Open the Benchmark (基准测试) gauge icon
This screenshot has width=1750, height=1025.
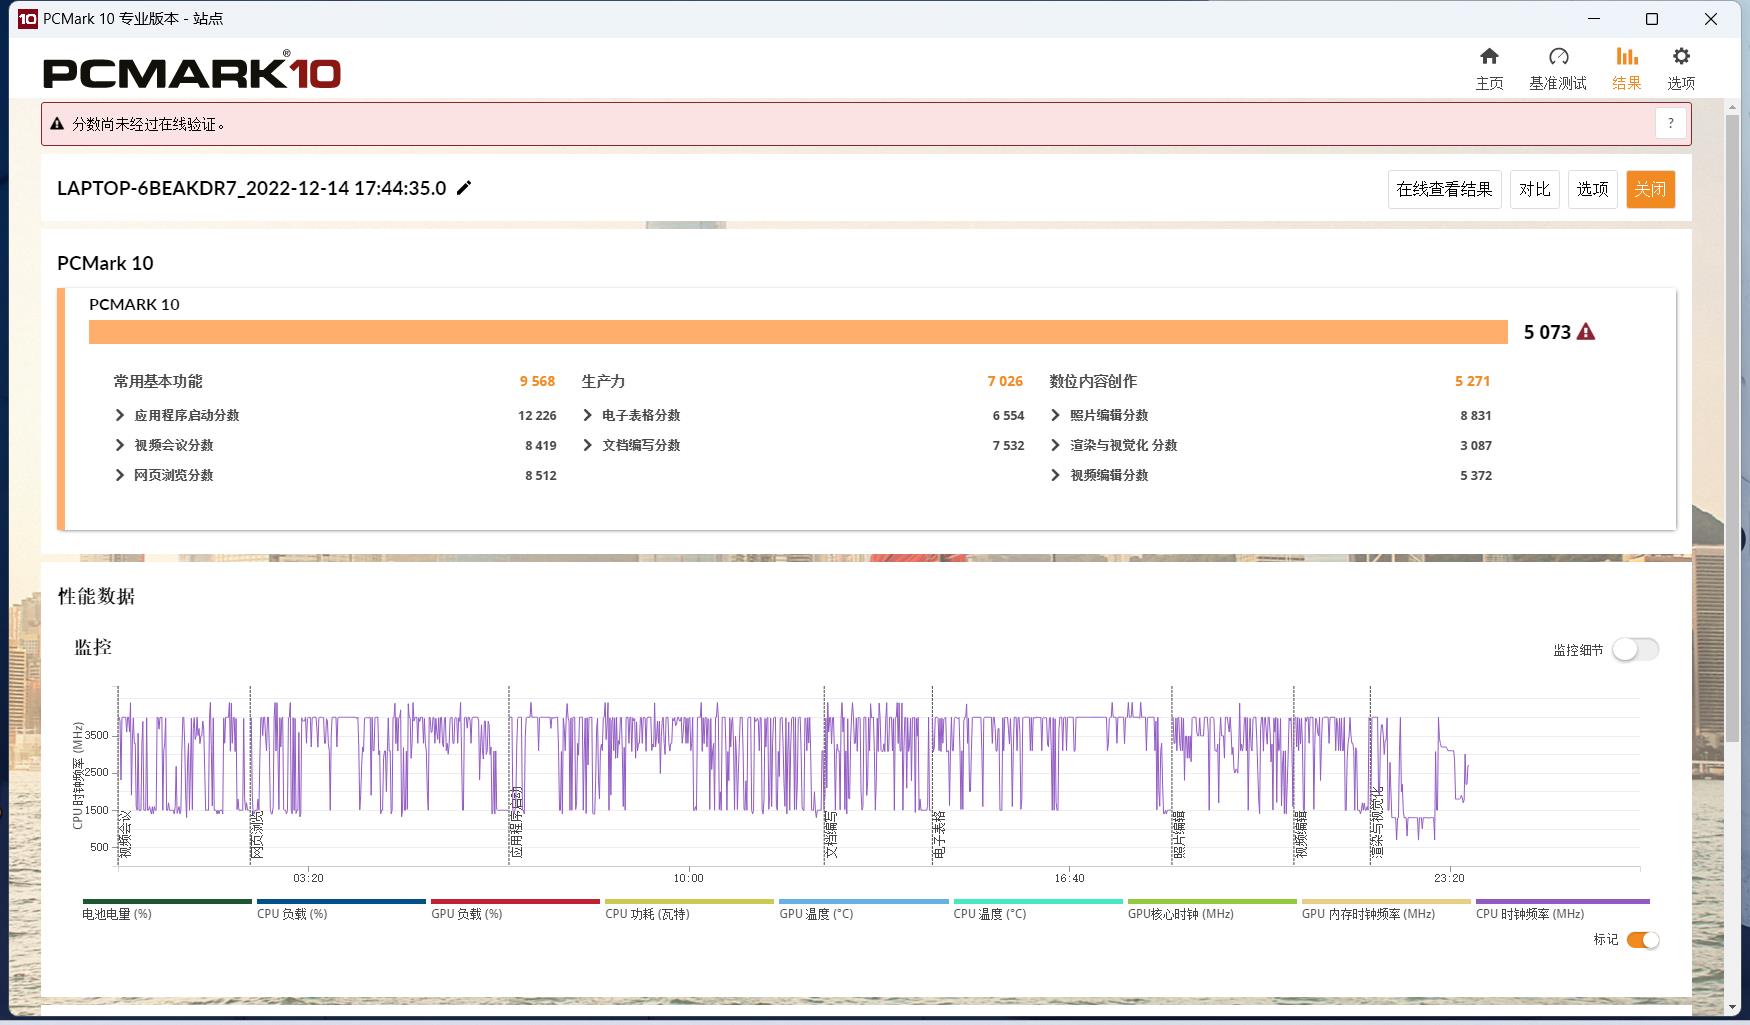tap(1557, 57)
